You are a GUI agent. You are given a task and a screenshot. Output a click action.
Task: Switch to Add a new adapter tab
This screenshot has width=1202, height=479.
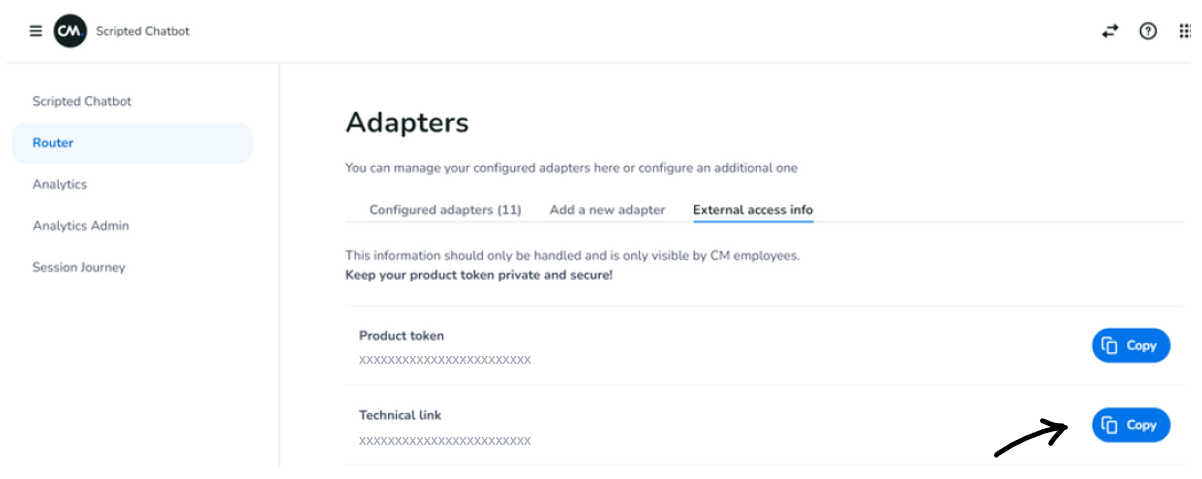click(607, 210)
